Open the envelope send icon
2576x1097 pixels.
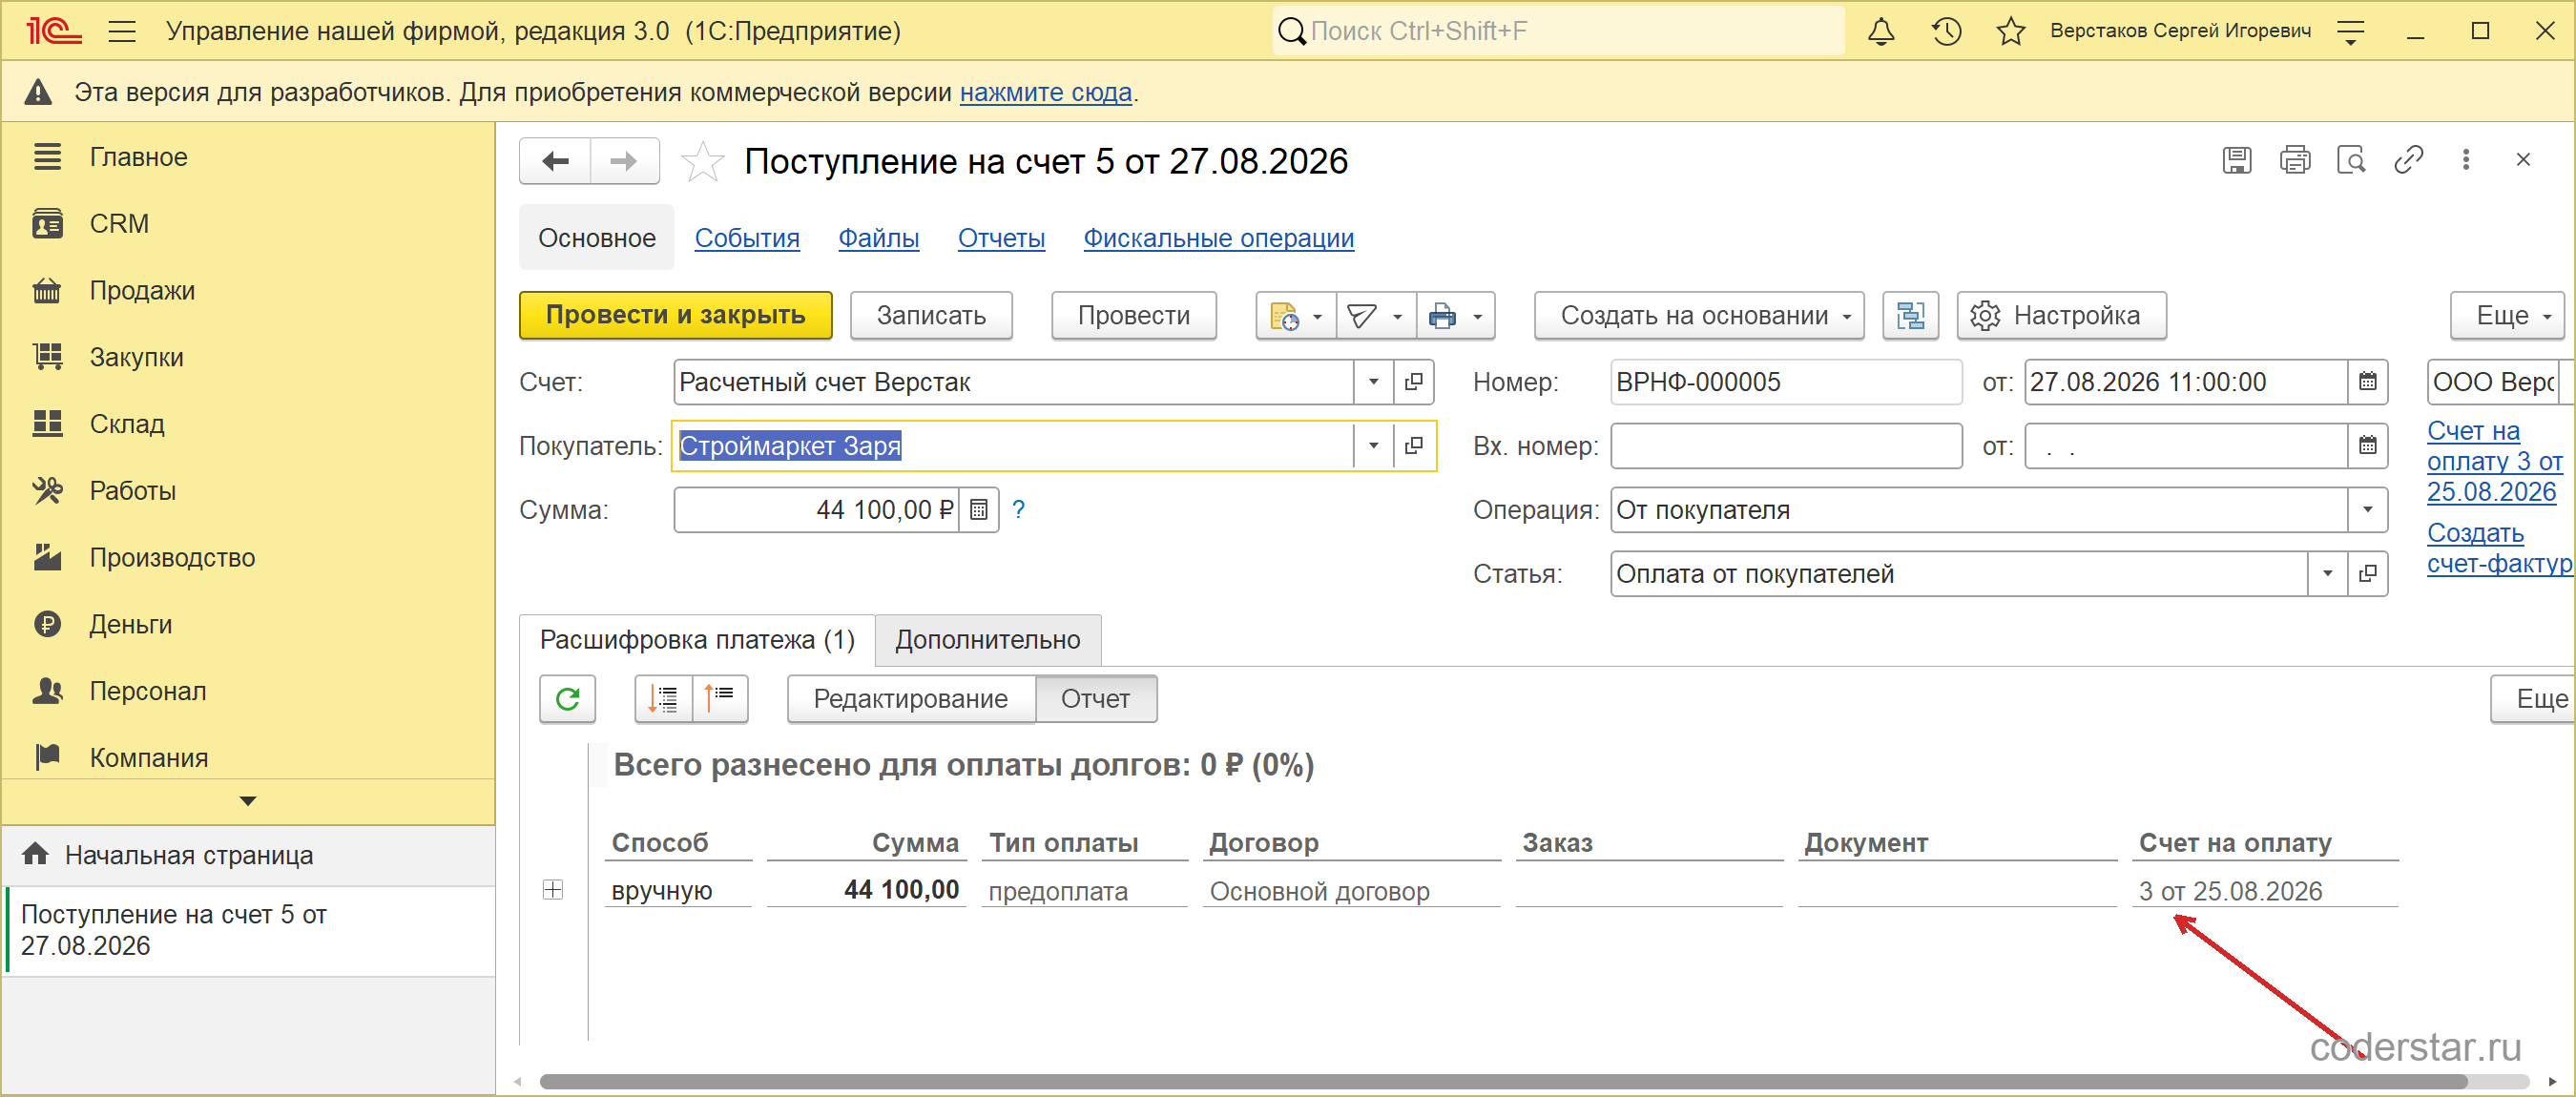click(1375, 316)
